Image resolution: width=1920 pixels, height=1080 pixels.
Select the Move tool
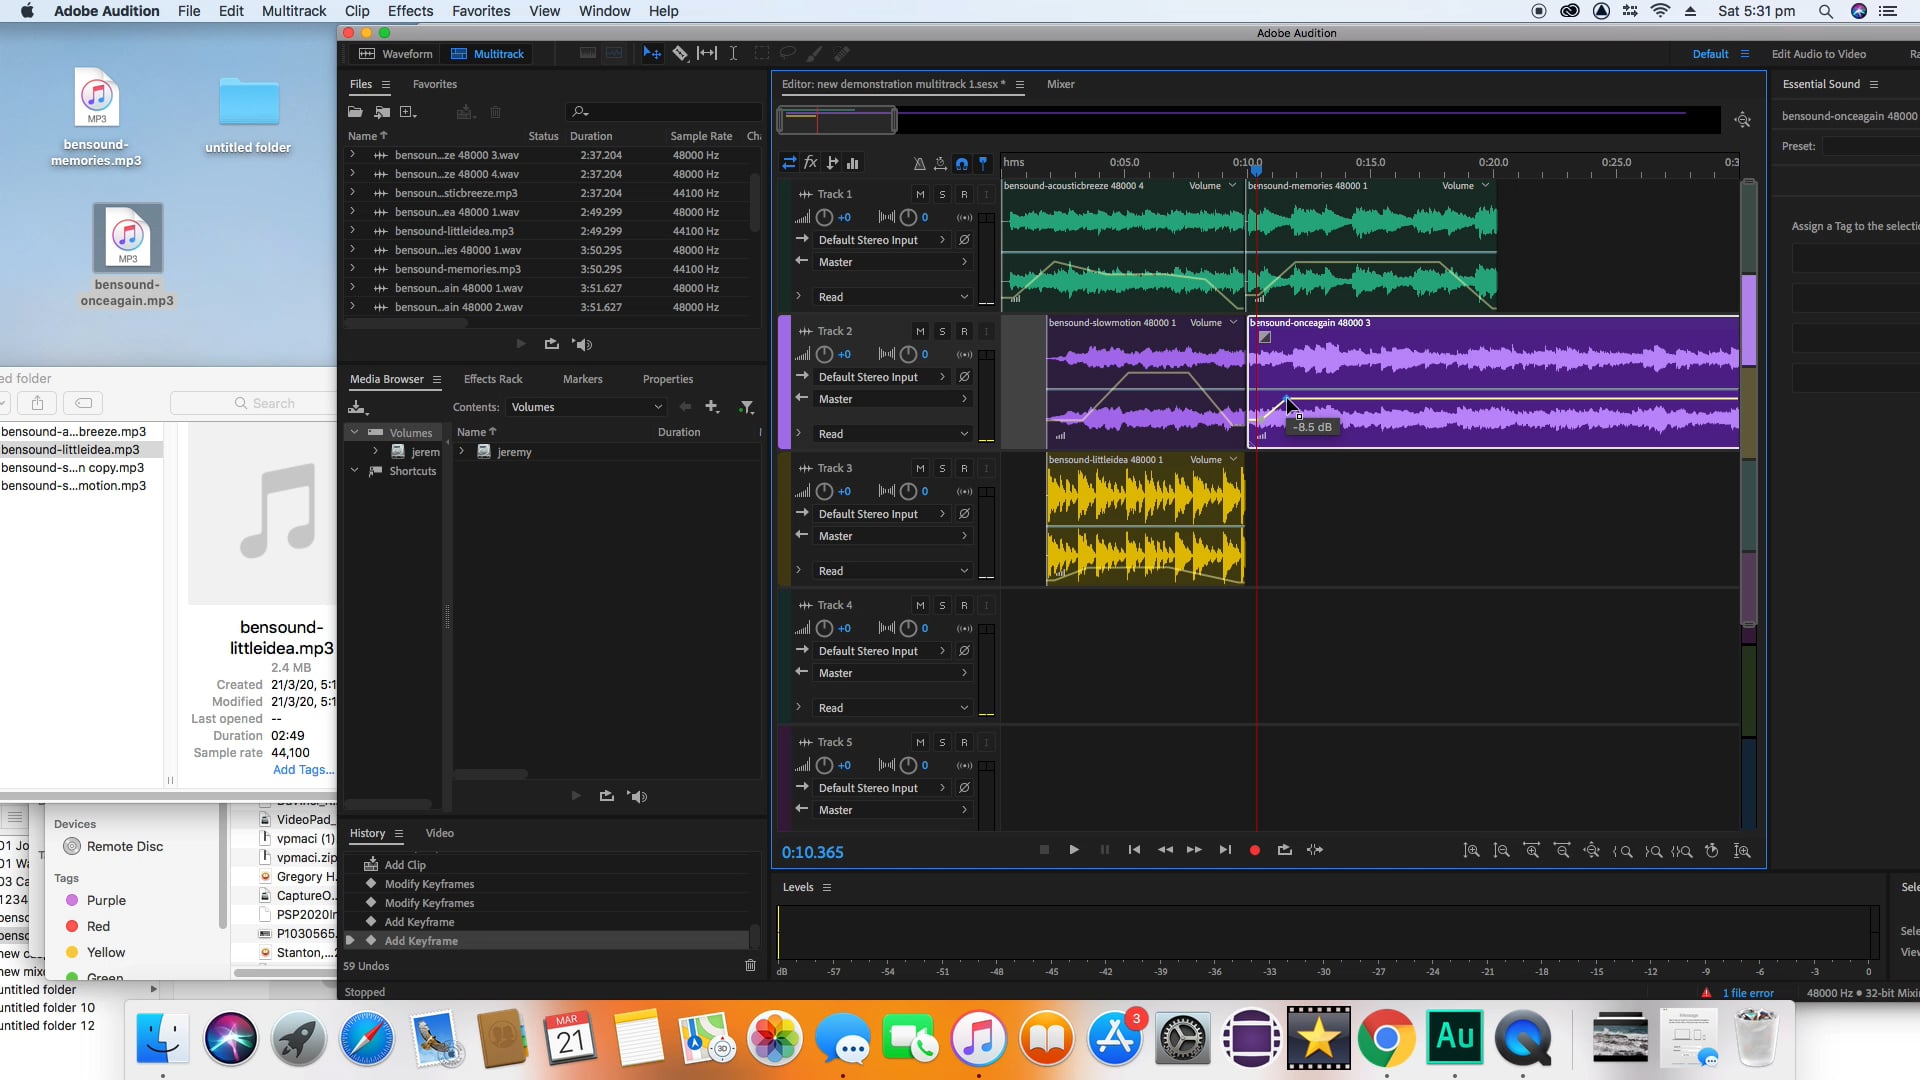[651, 53]
